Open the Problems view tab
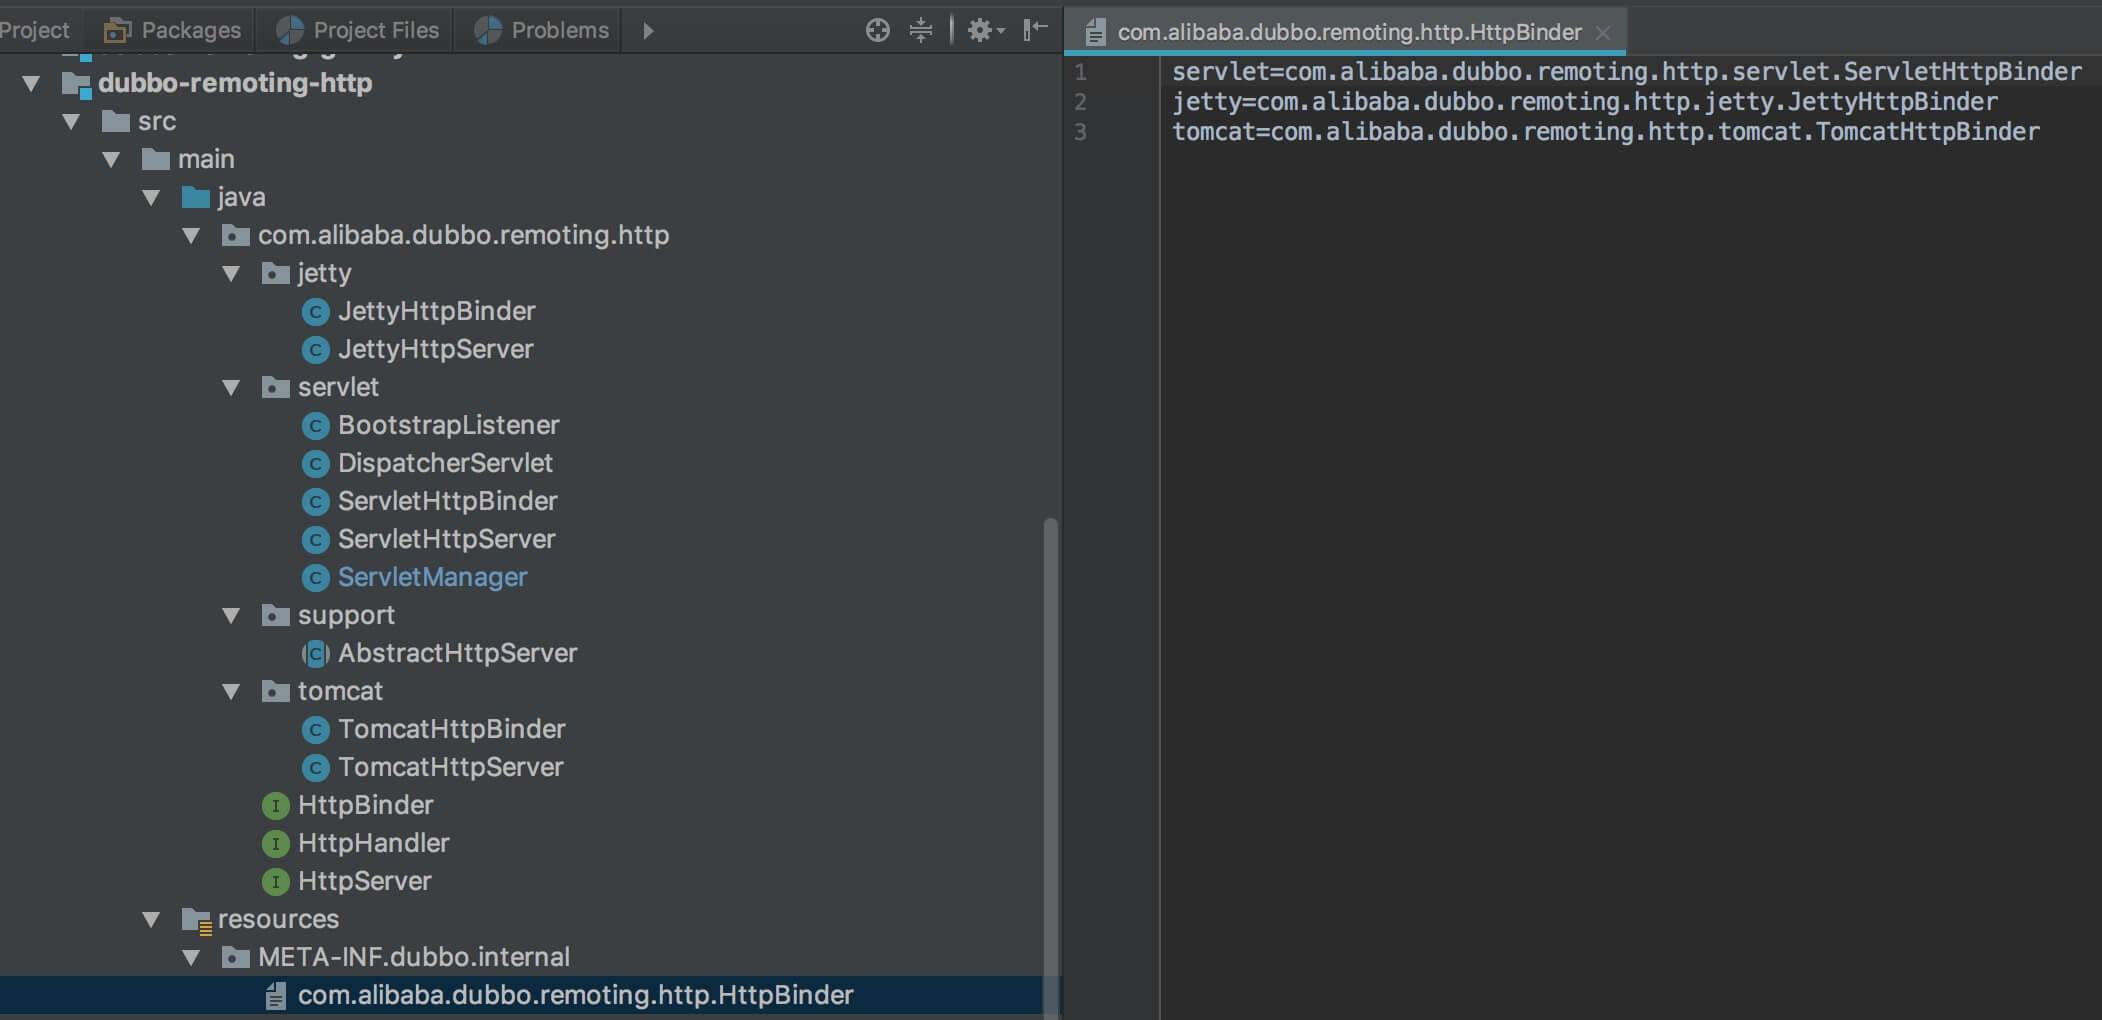 [542, 30]
